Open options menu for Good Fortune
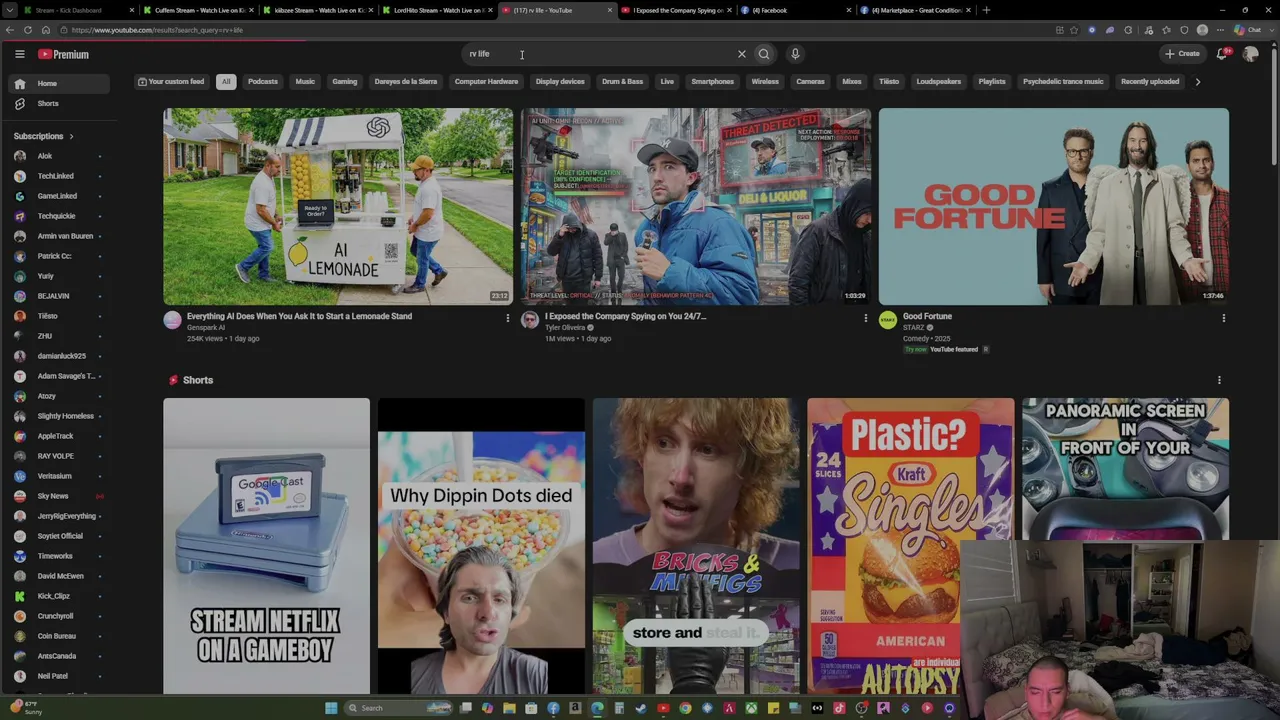Image resolution: width=1280 pixels, height=720 pixels. [x=1223, y=319]
